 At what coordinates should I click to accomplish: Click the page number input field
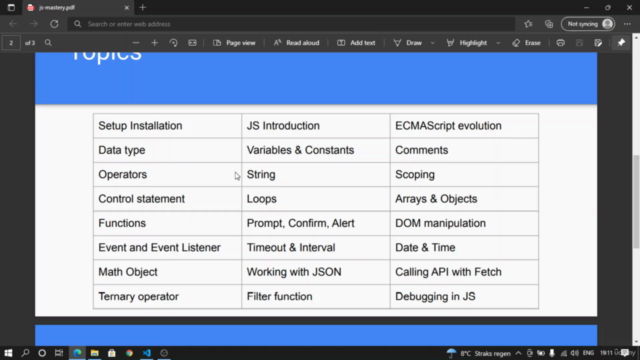tap(11, 43)
